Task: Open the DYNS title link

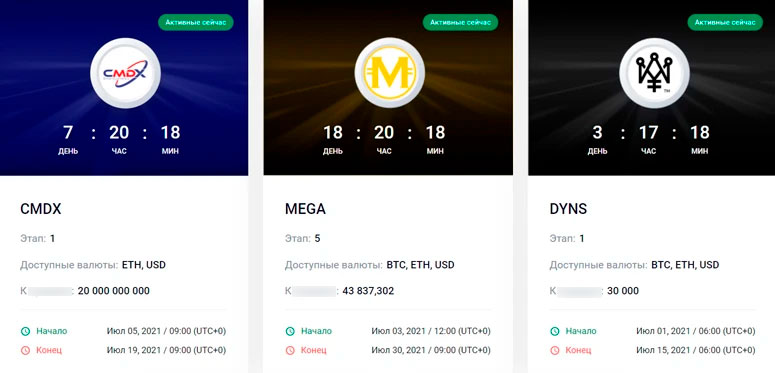Action: point(568,209)
